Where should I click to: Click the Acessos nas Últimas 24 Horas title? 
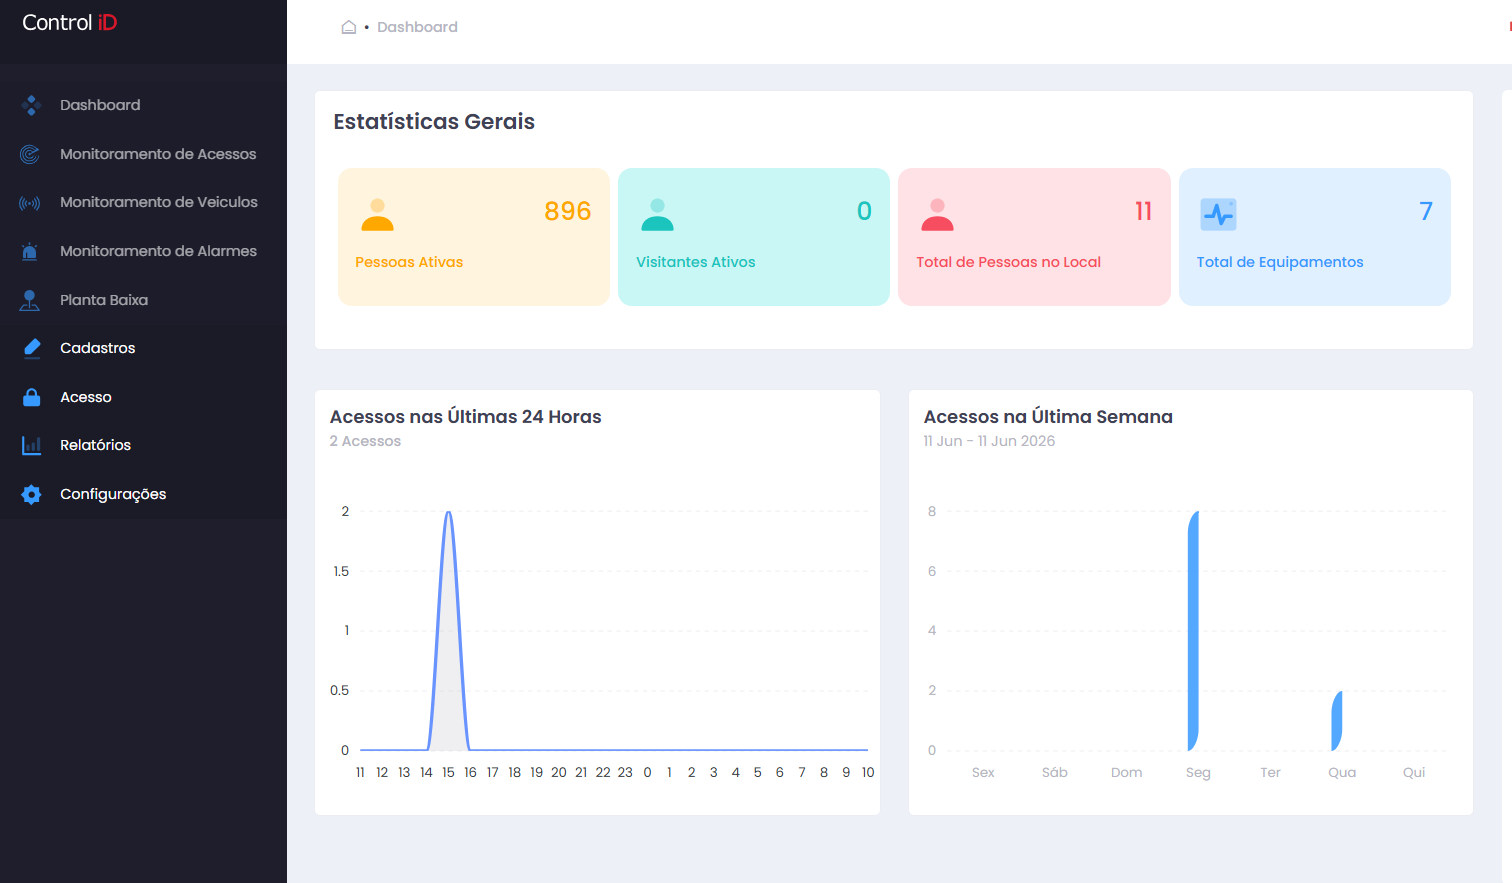pos(466,417)
